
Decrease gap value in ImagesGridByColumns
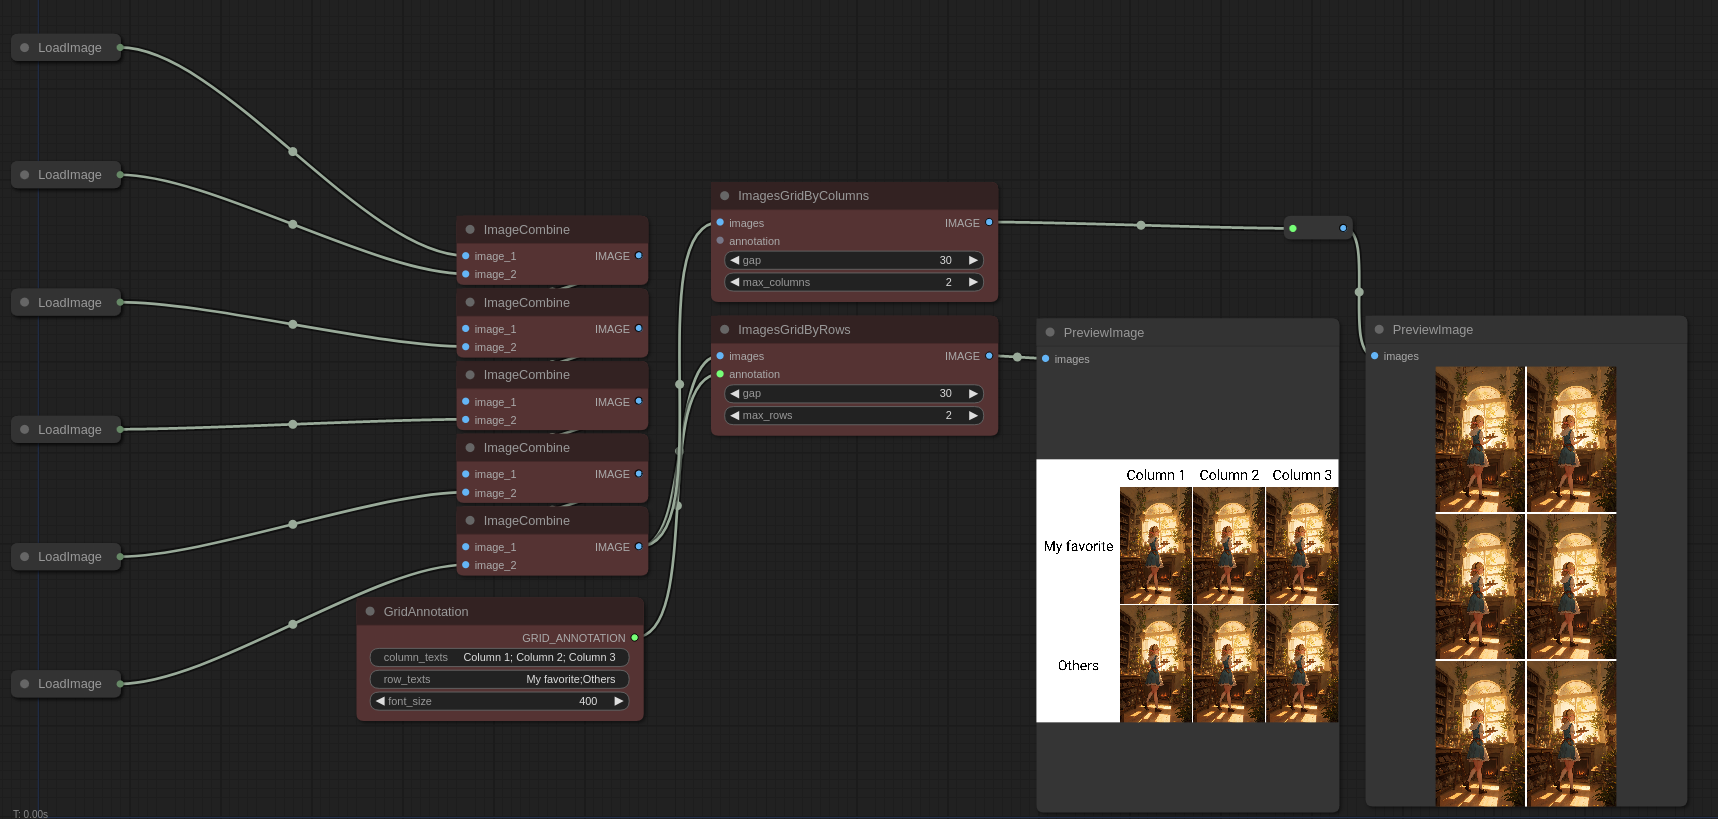[735, 260]
